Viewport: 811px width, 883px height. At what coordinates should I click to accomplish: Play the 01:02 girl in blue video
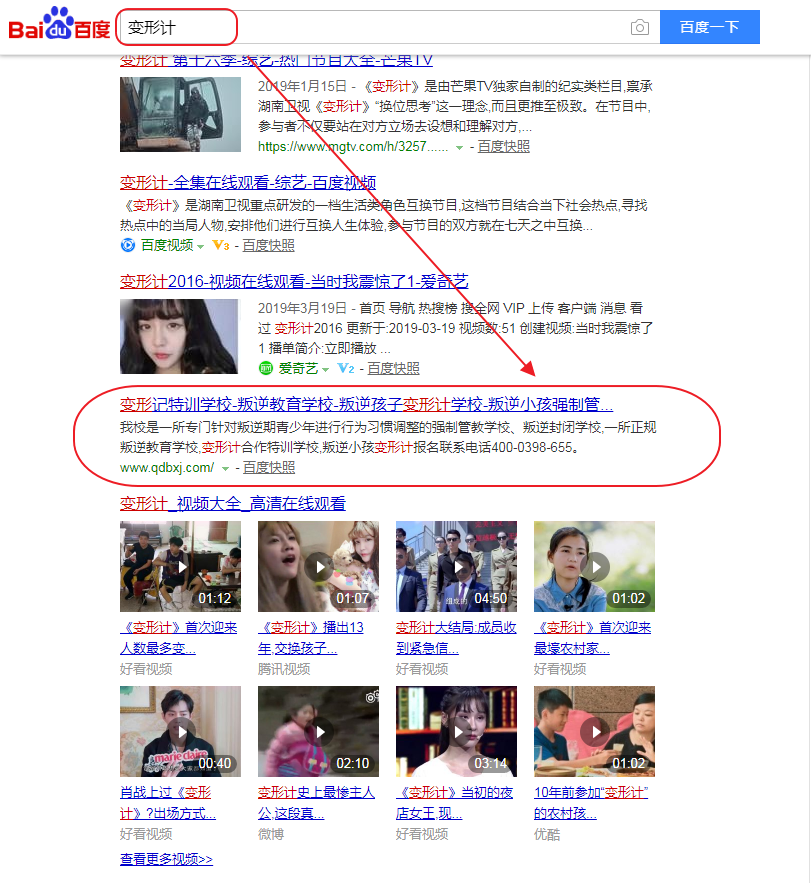click(594, 567)
